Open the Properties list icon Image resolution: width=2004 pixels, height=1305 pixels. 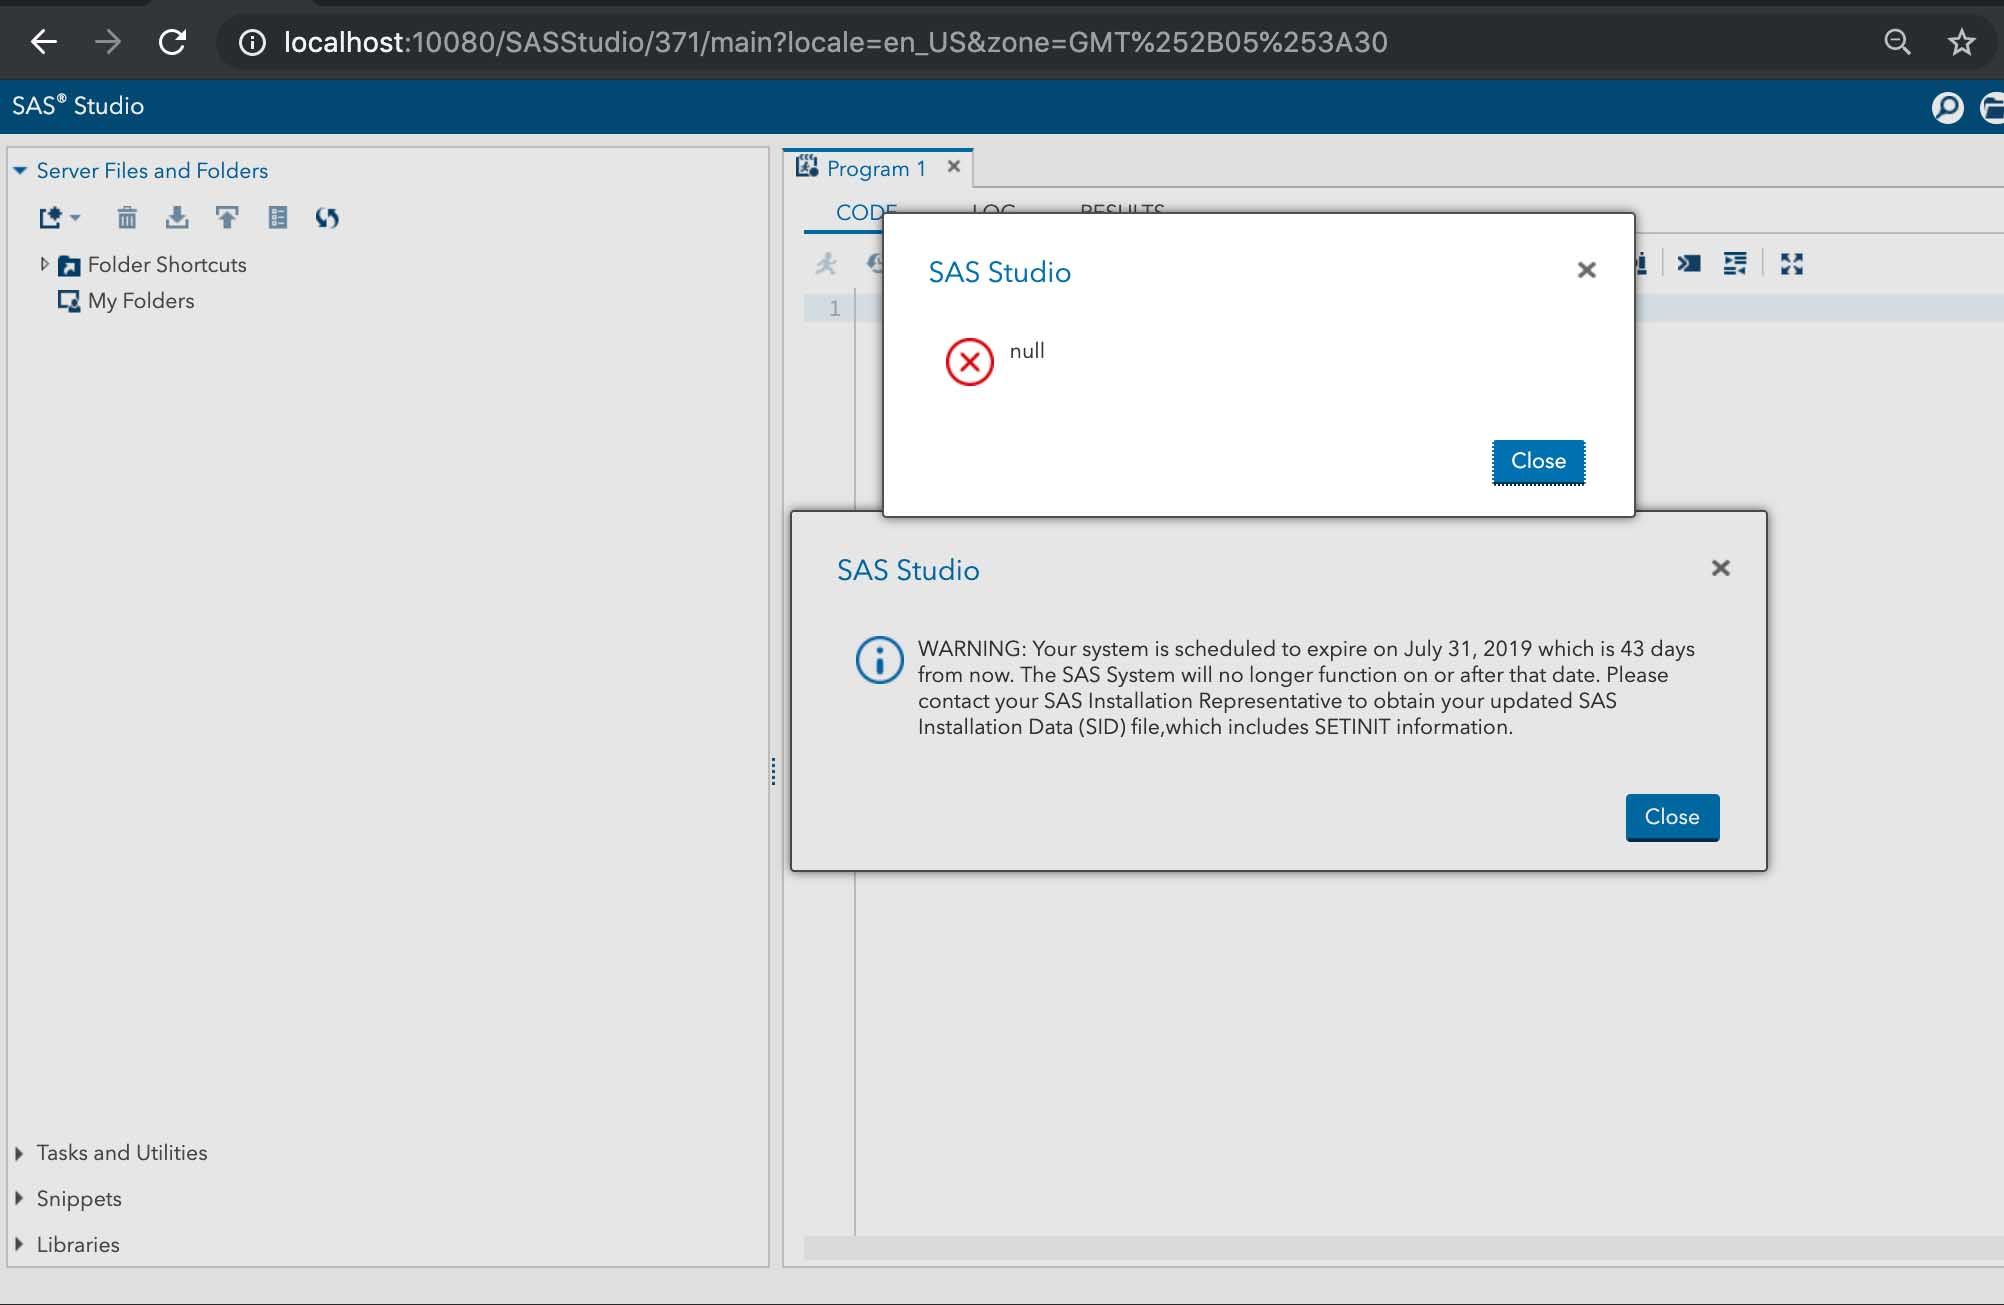278,217
